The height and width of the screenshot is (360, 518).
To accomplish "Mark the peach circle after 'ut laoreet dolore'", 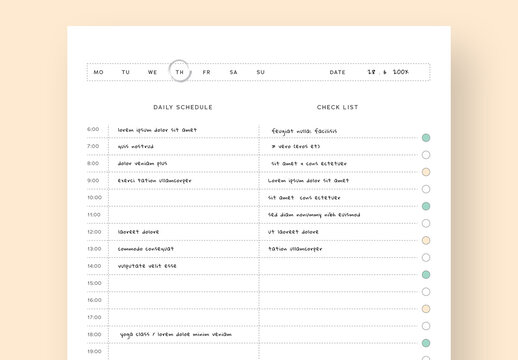I will point(426,240).
